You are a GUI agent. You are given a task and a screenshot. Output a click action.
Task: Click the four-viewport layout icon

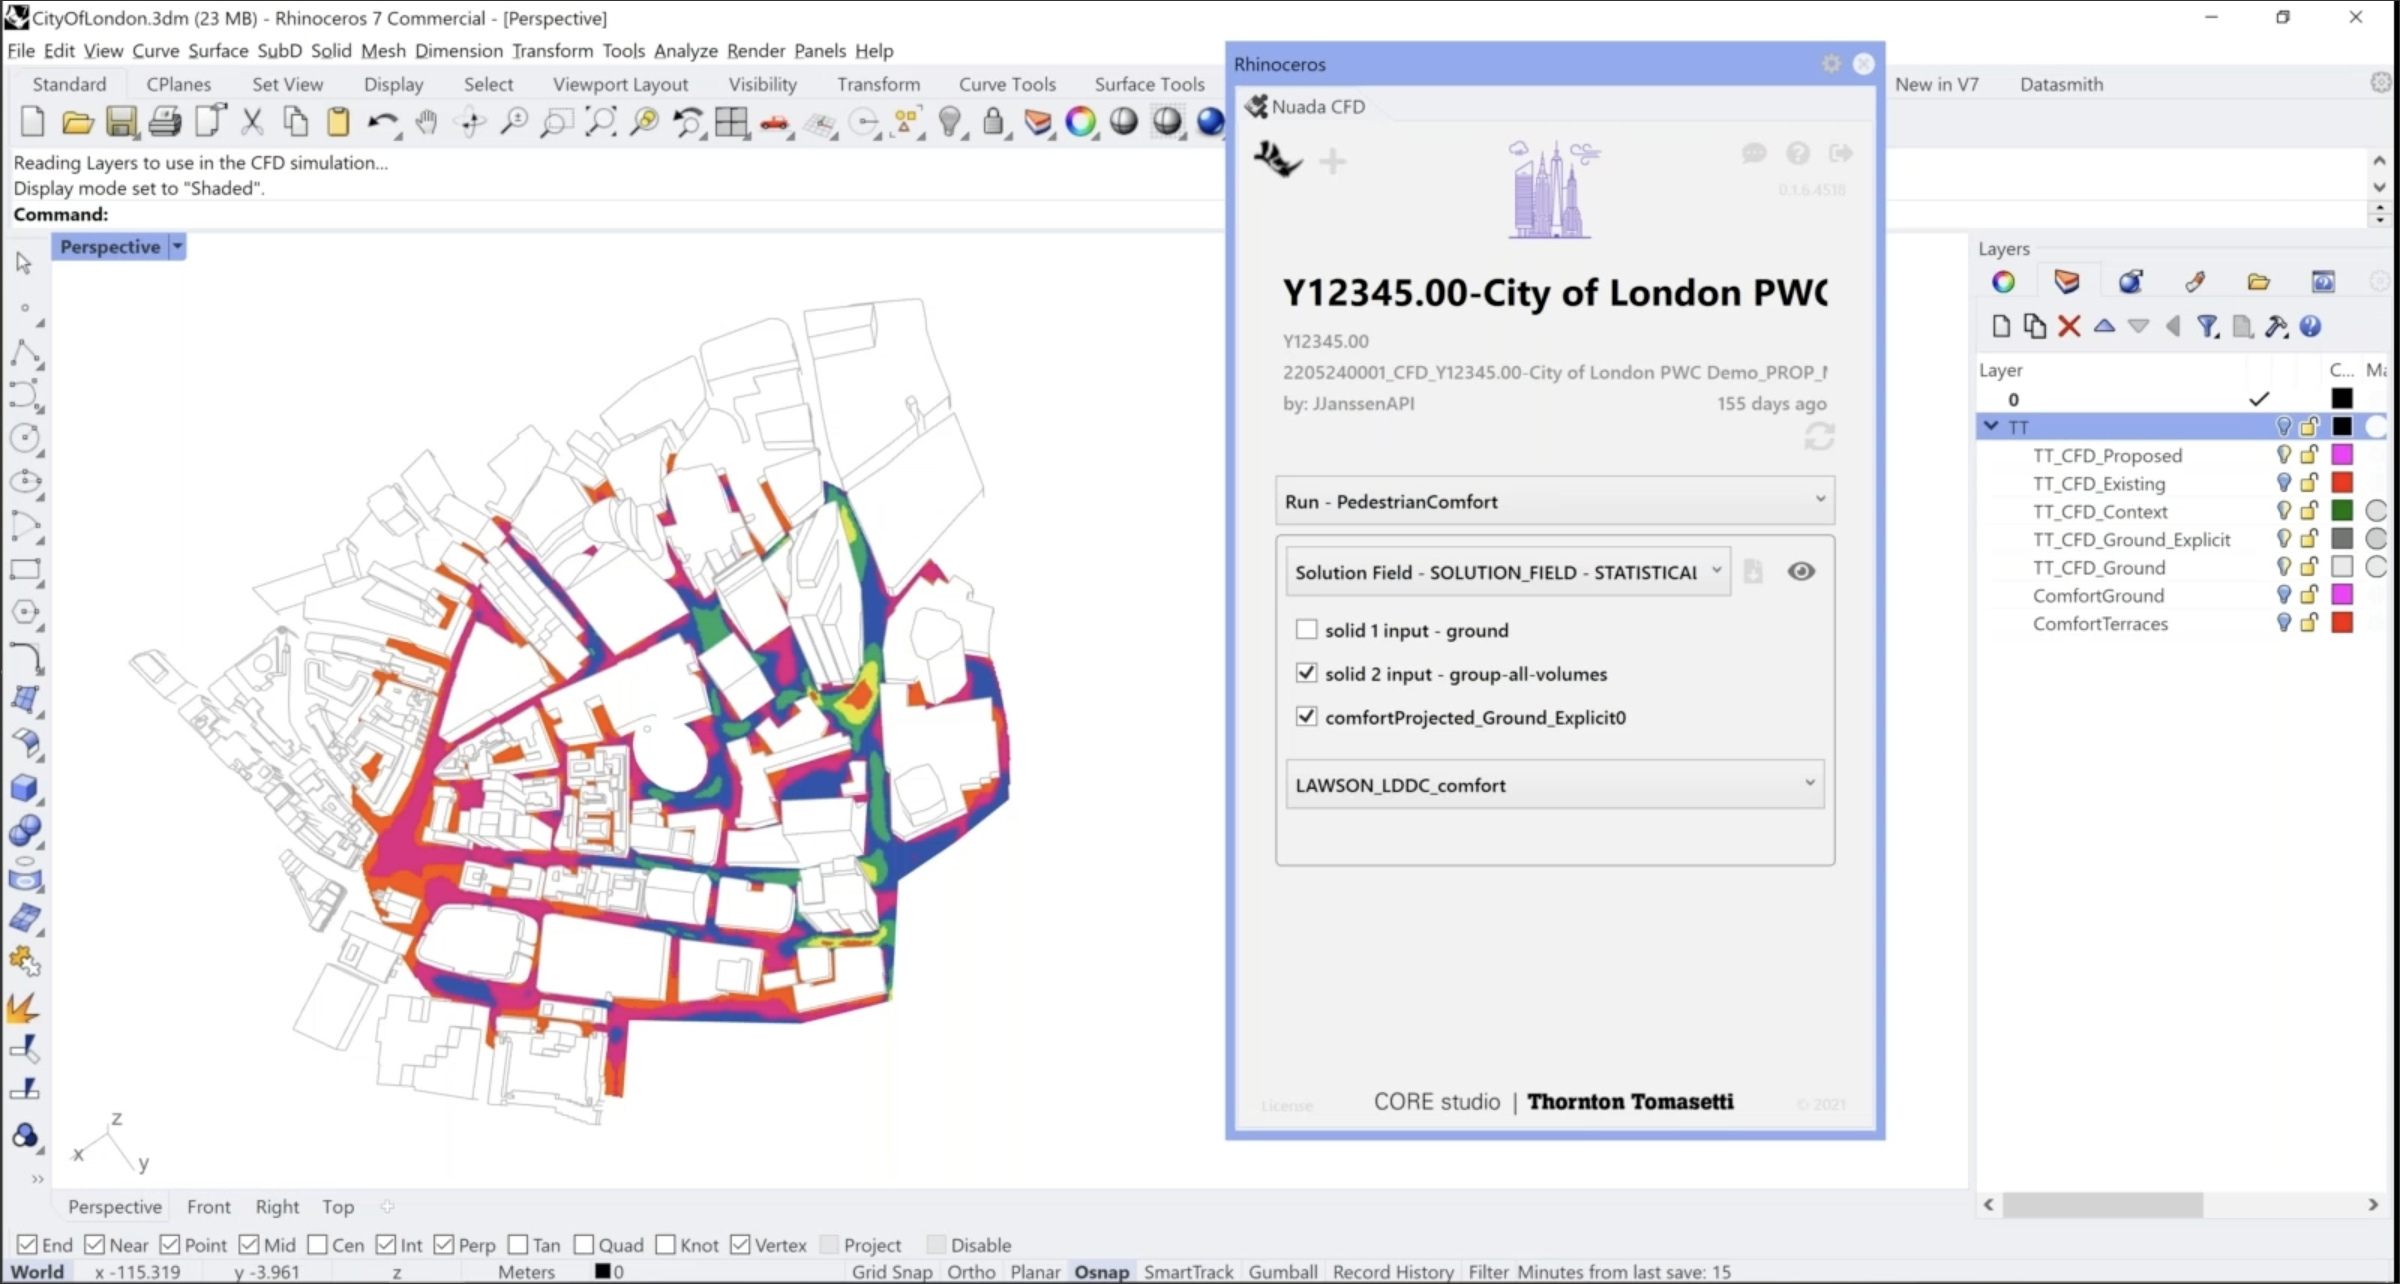click(x=731, y=122)
